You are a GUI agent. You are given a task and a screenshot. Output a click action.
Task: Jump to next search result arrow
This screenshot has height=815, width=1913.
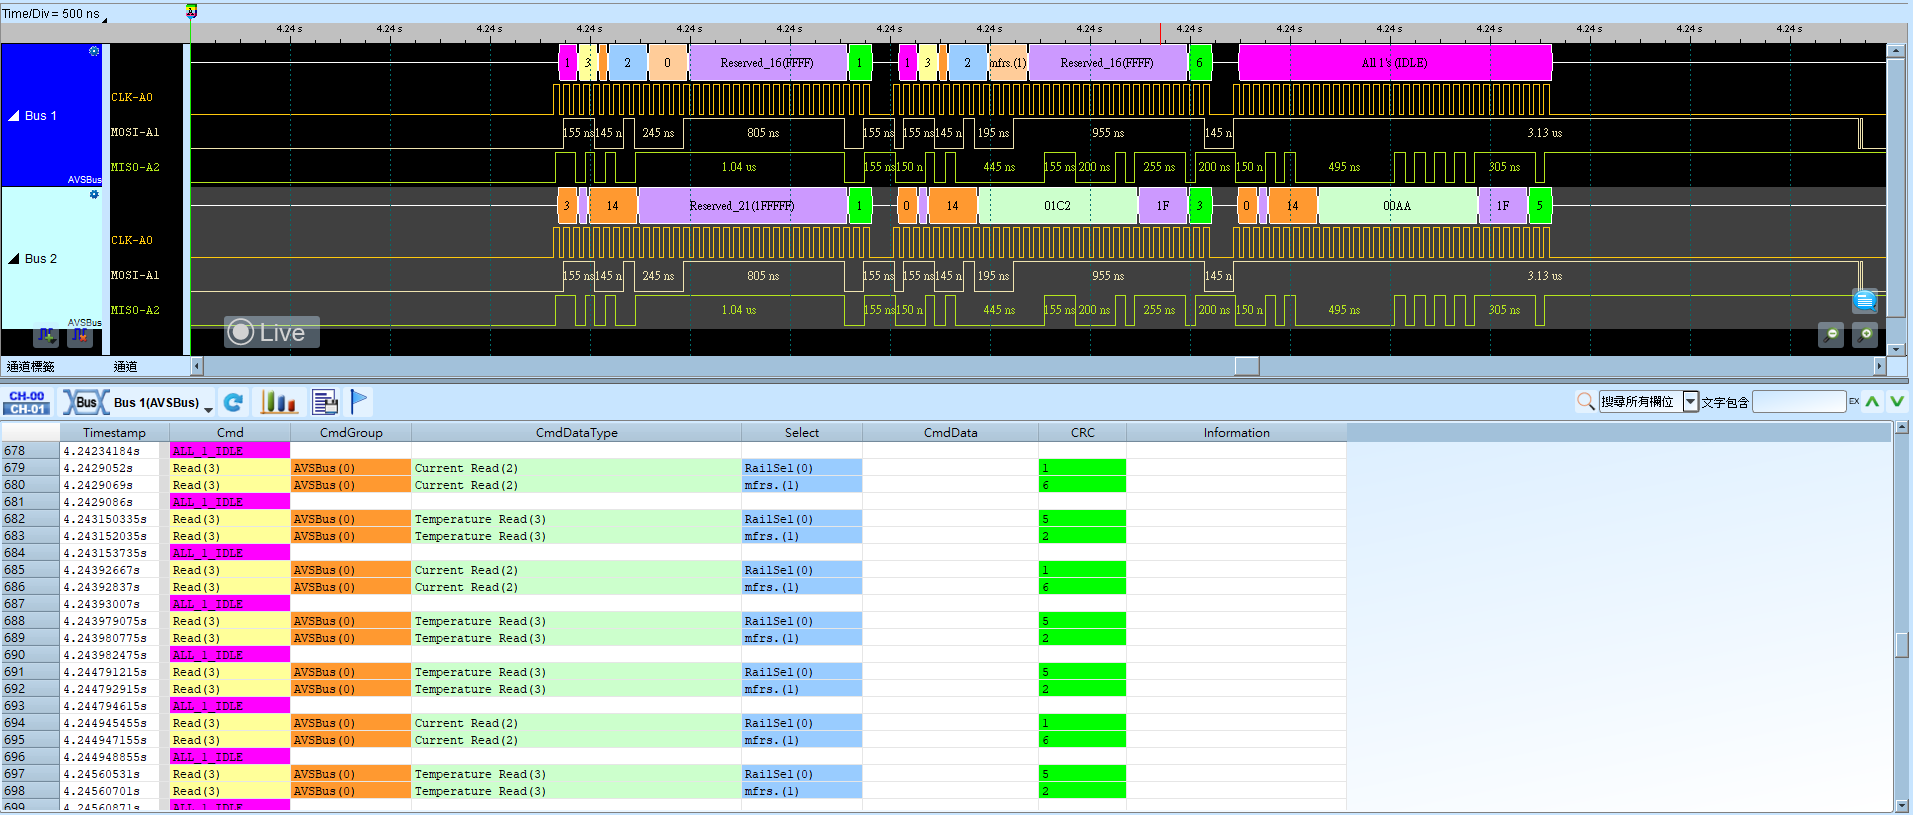pyautogui.click(x=1897, y=401)
